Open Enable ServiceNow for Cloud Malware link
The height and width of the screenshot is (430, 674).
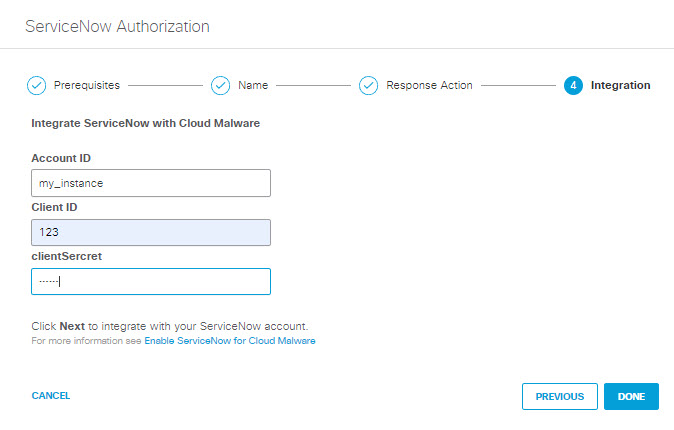[230, 341]
